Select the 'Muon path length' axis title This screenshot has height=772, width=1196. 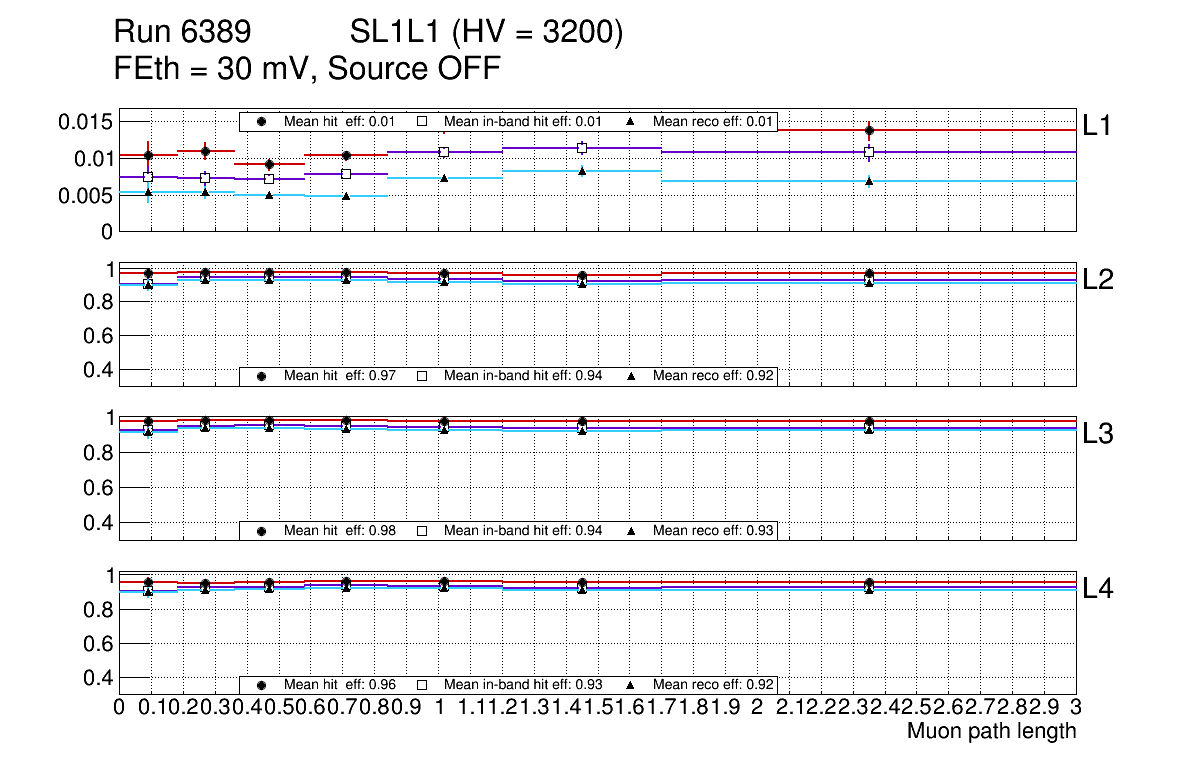pyautogui.click(x=991, y=731)
